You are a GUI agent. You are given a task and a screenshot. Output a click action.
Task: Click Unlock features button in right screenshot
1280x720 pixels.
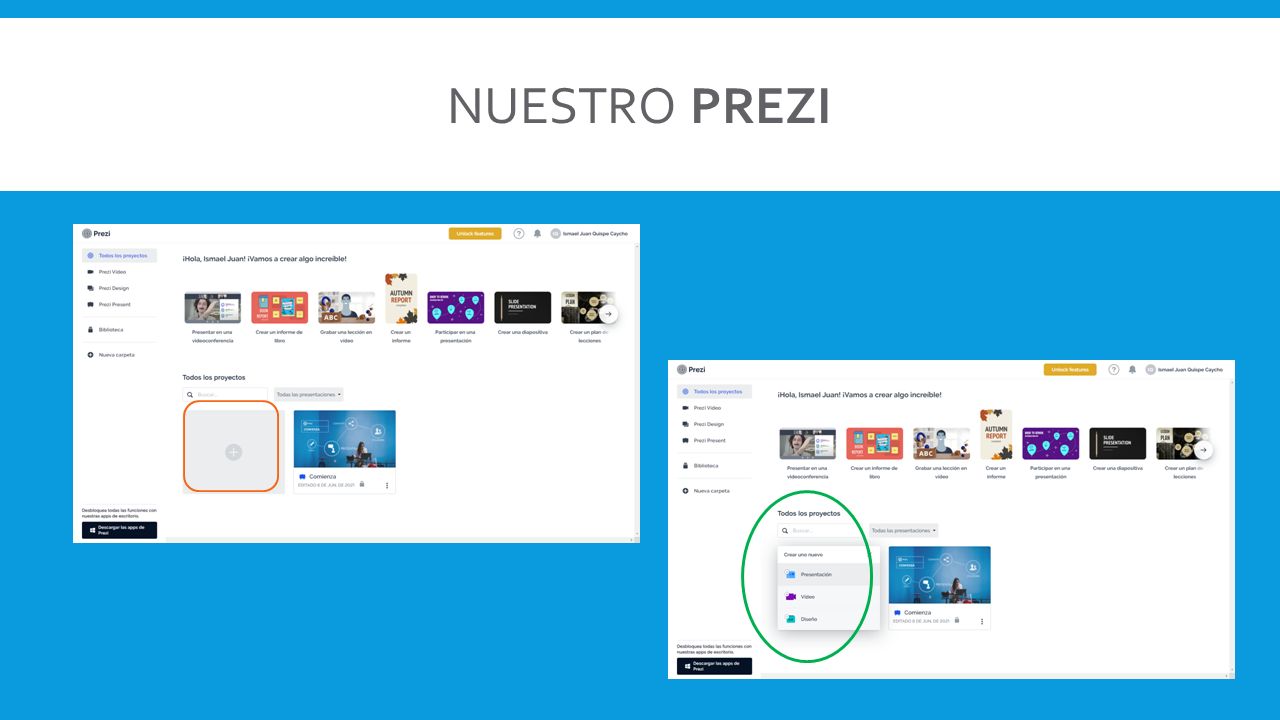(x=1070, y=369)
